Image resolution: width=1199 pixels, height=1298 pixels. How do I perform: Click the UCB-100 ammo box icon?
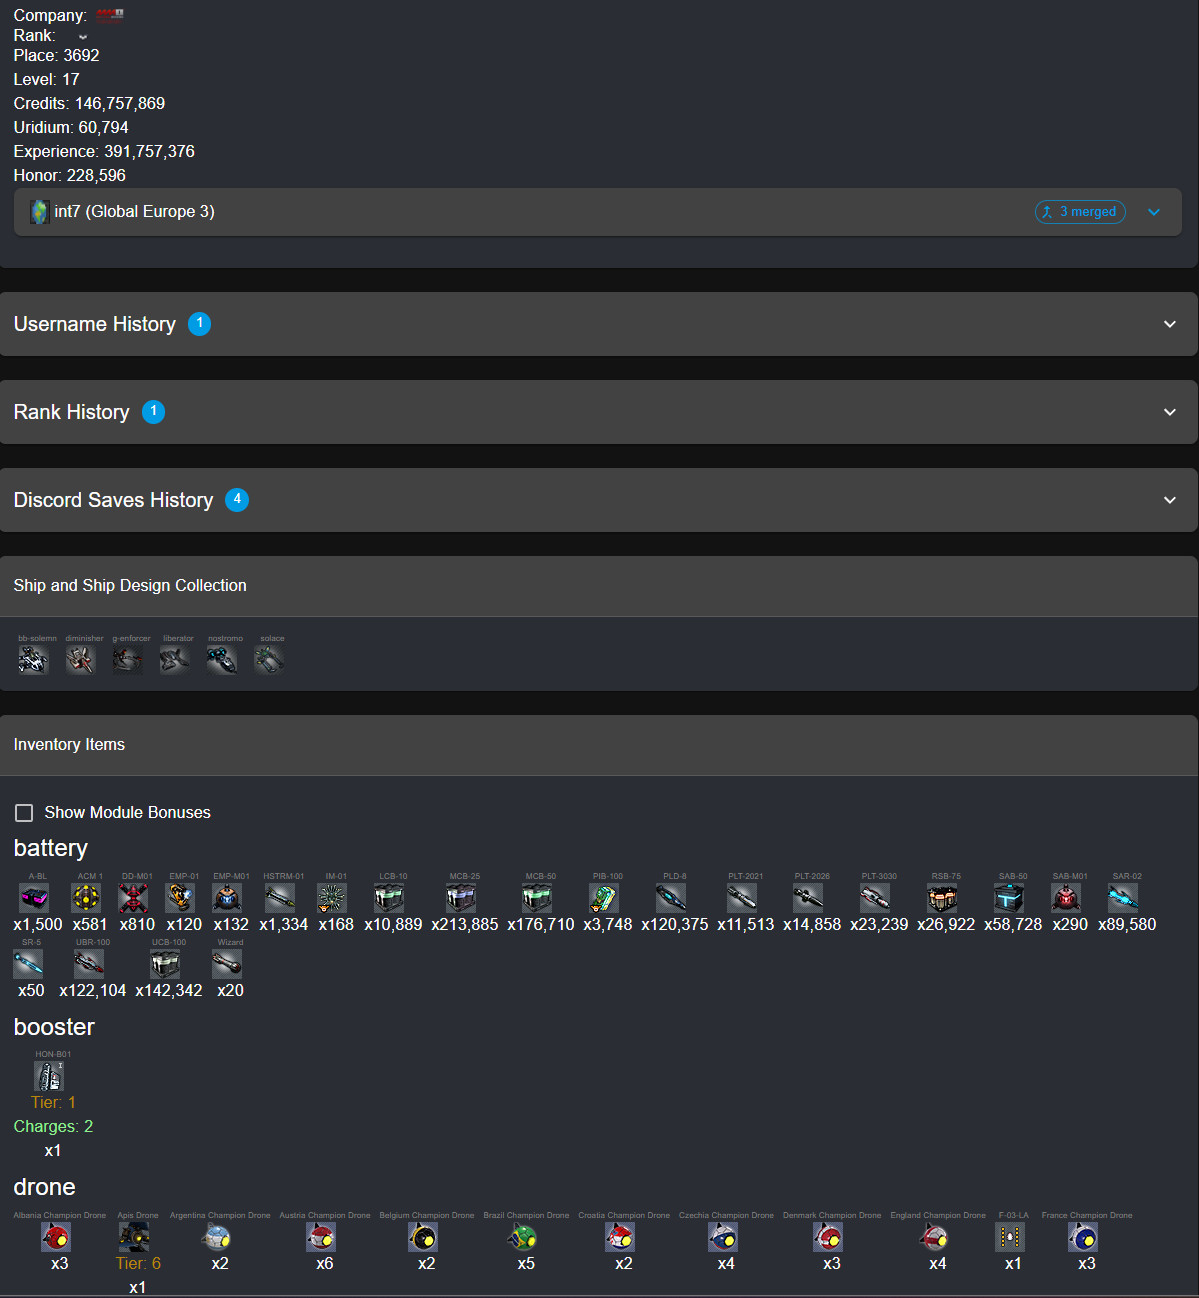click(x=165, y=964)
